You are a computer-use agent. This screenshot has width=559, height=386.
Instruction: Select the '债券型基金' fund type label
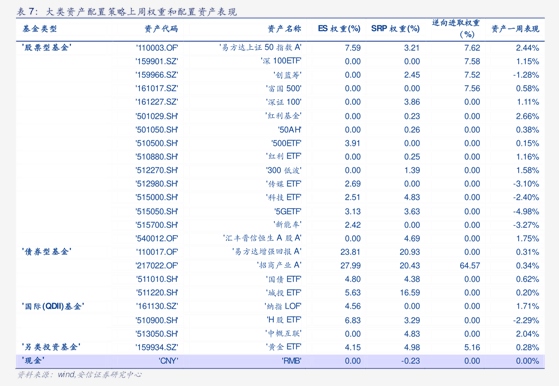46,252
